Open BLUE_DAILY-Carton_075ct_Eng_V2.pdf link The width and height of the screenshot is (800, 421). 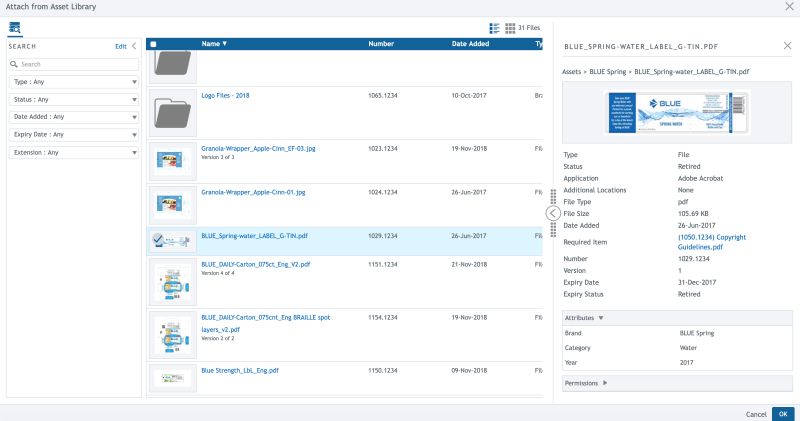tap(256, 264)
